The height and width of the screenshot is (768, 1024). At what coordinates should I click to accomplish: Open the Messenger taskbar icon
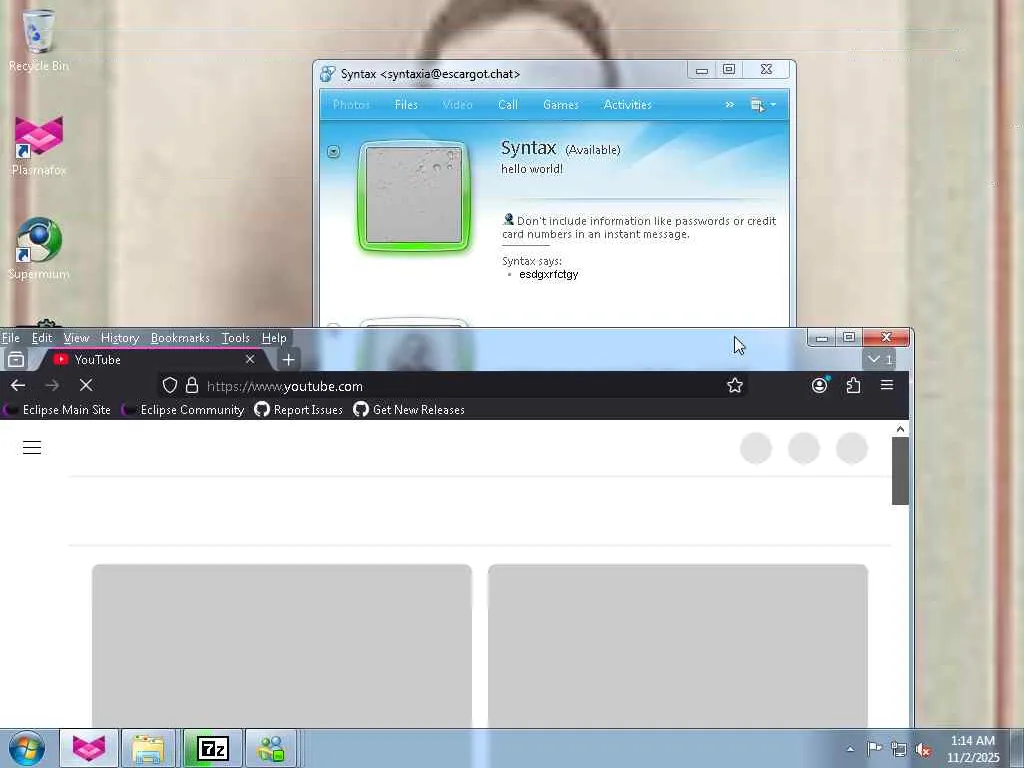pos(271,748)
